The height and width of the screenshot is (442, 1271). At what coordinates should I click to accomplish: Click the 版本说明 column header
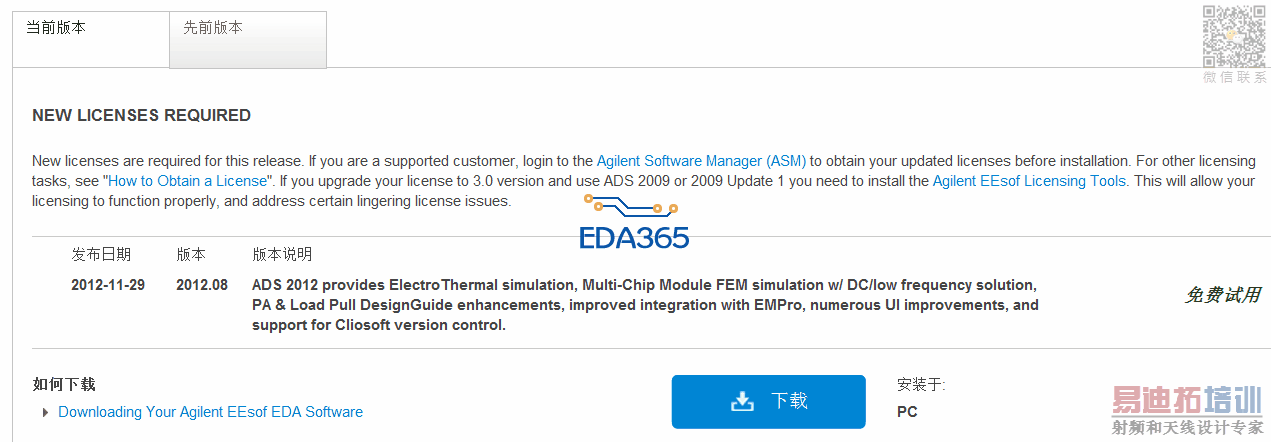(x=282, y=254)
